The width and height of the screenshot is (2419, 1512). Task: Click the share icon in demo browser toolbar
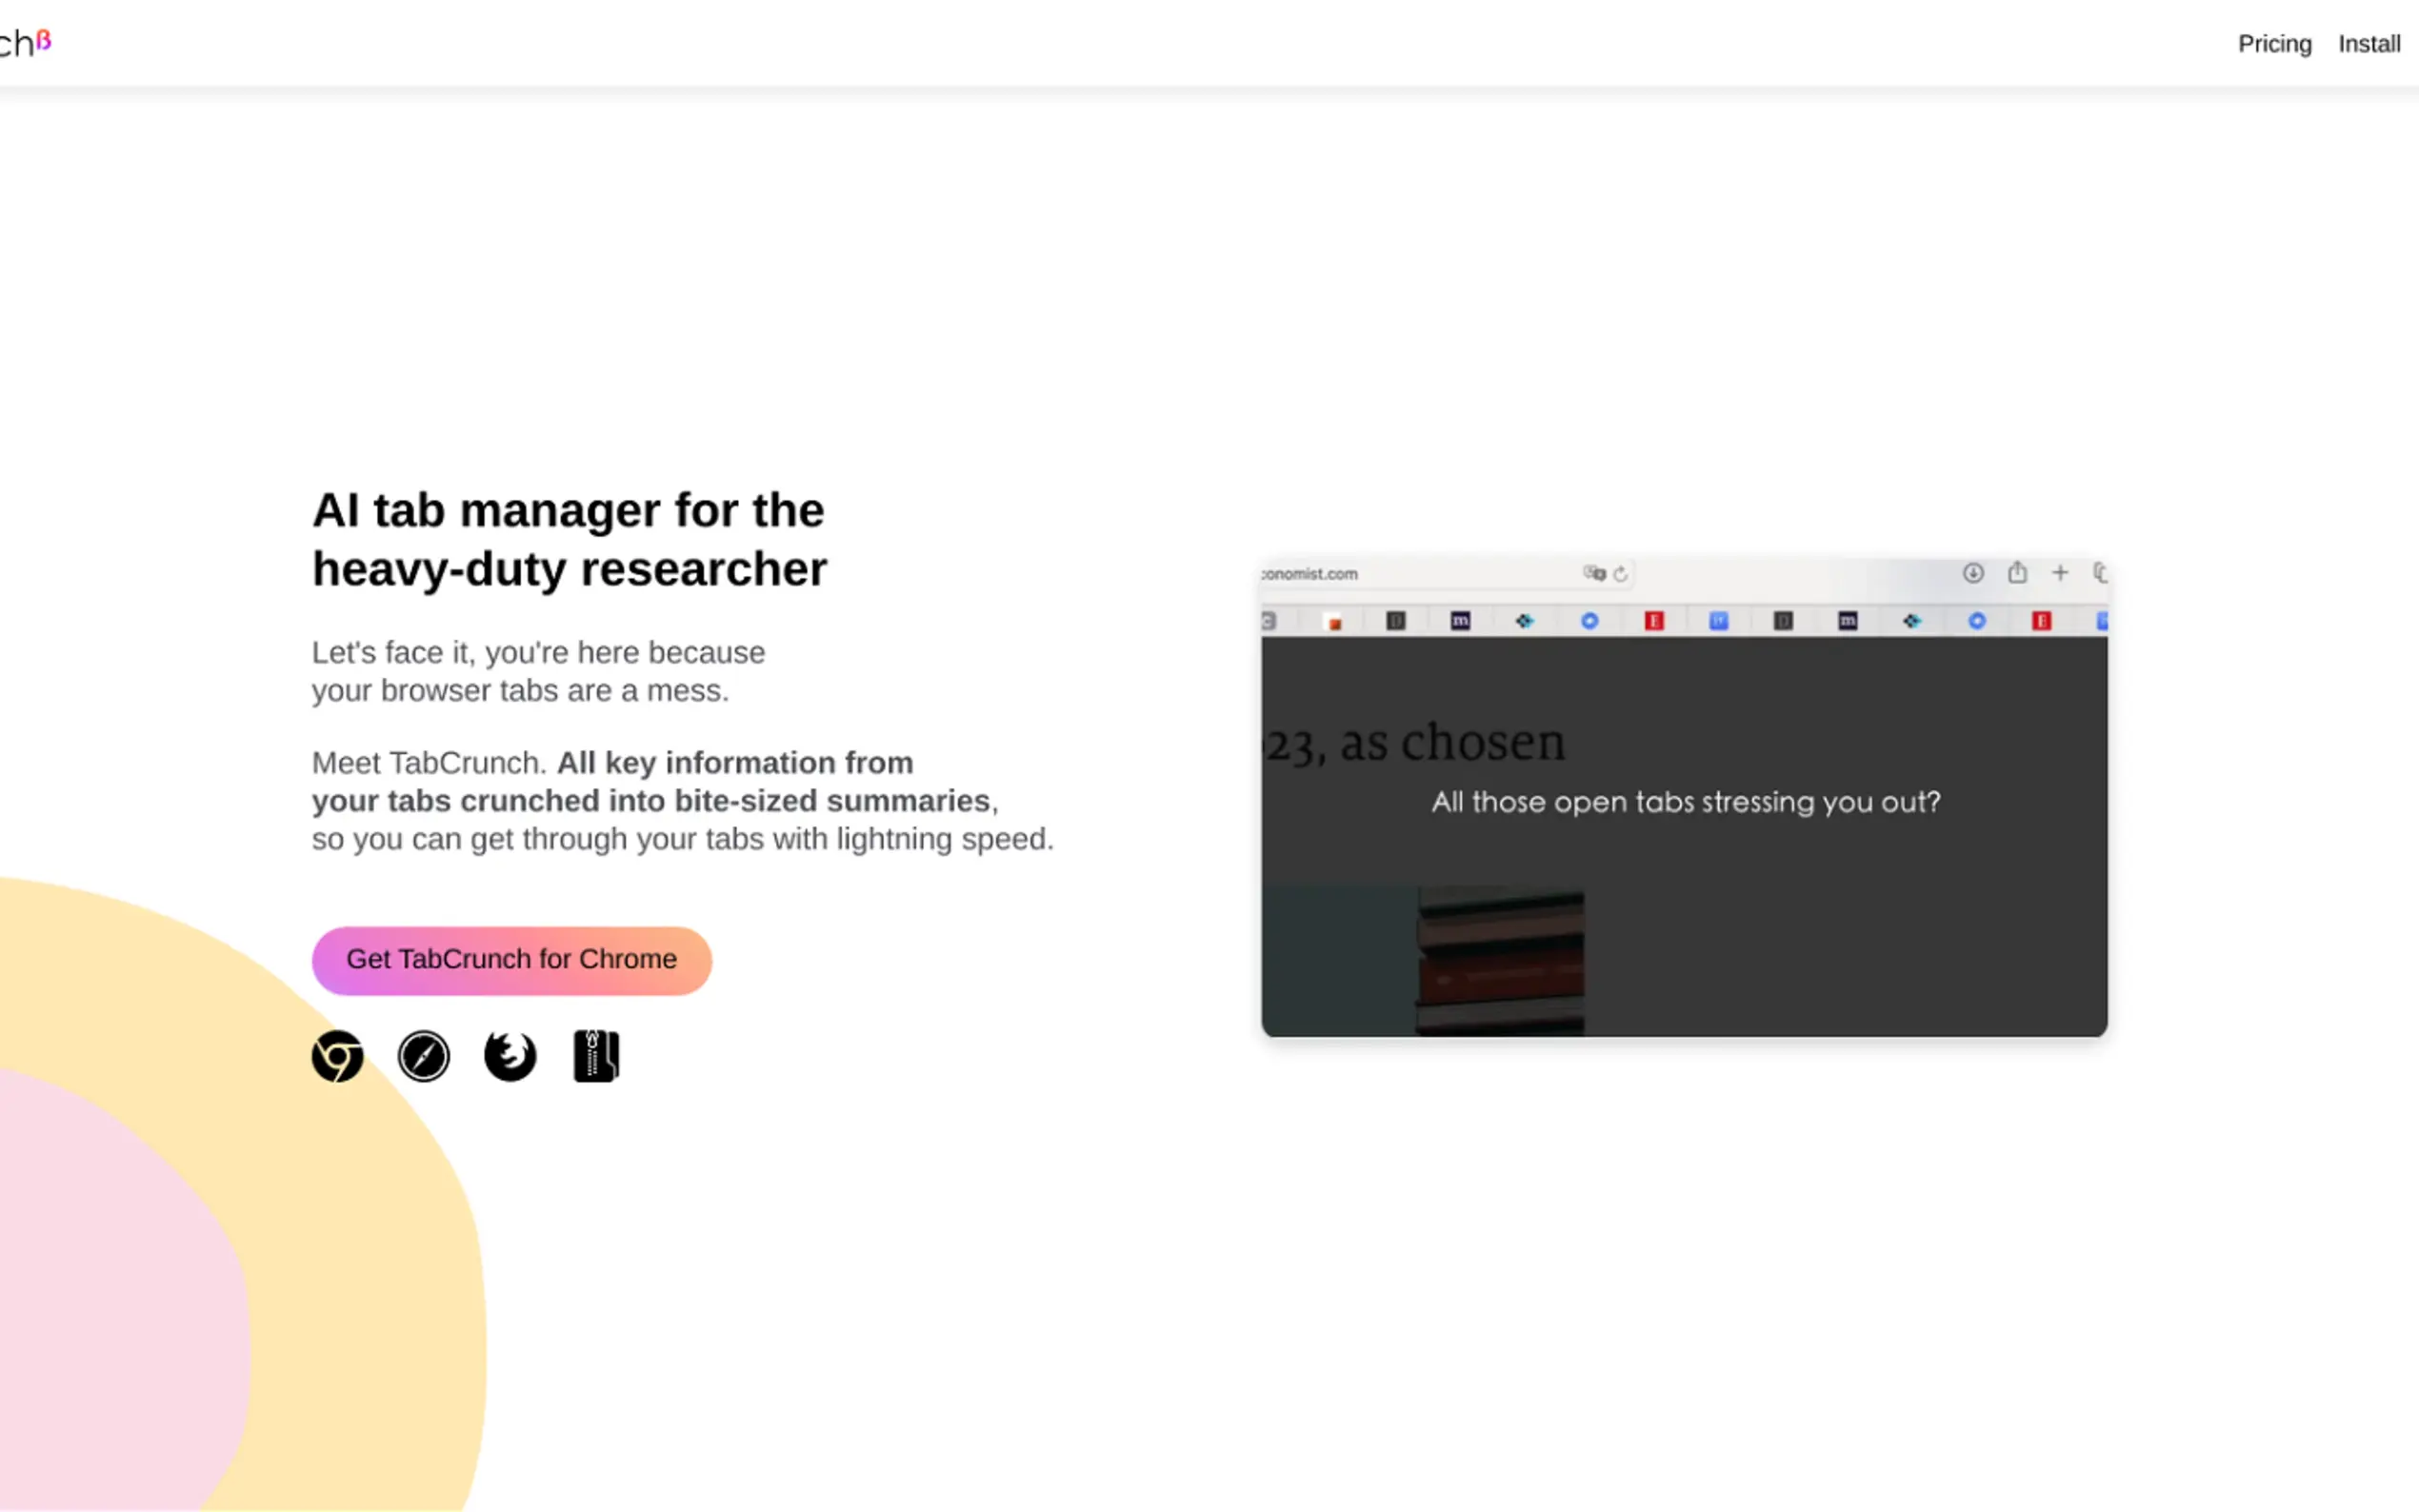(x=2017, y=573)
